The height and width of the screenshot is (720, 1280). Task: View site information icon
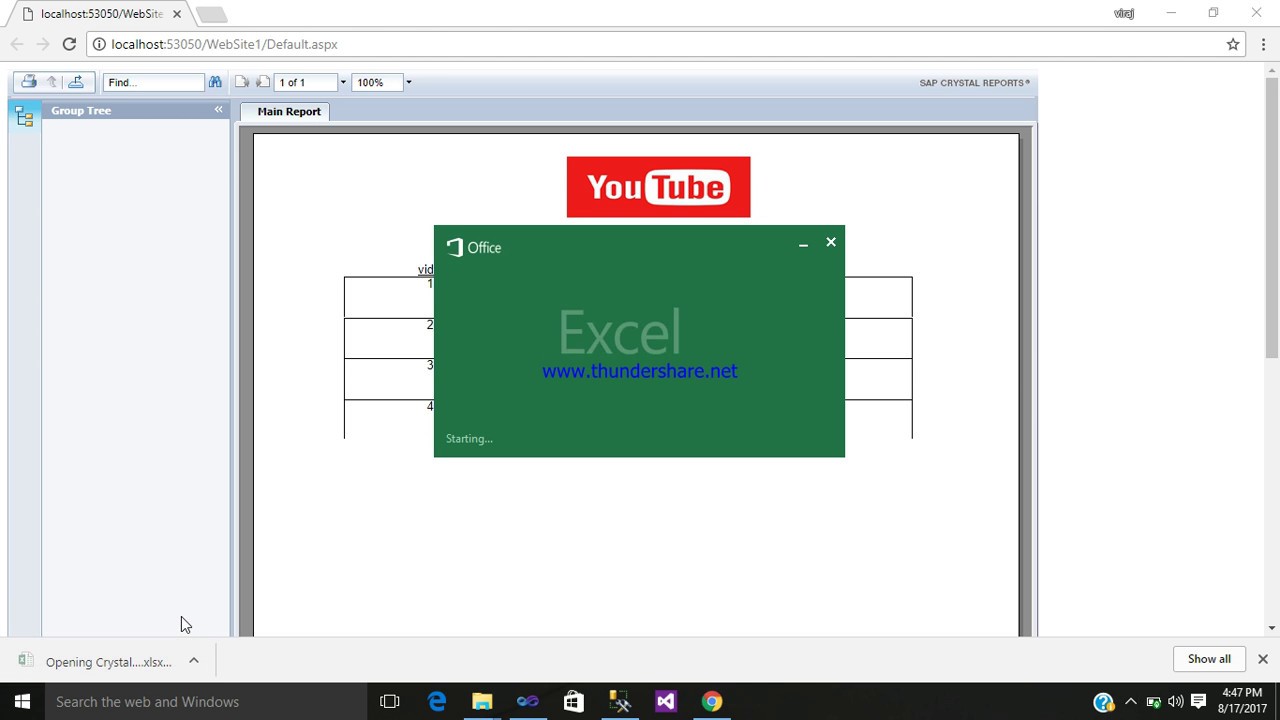[99, 44]
